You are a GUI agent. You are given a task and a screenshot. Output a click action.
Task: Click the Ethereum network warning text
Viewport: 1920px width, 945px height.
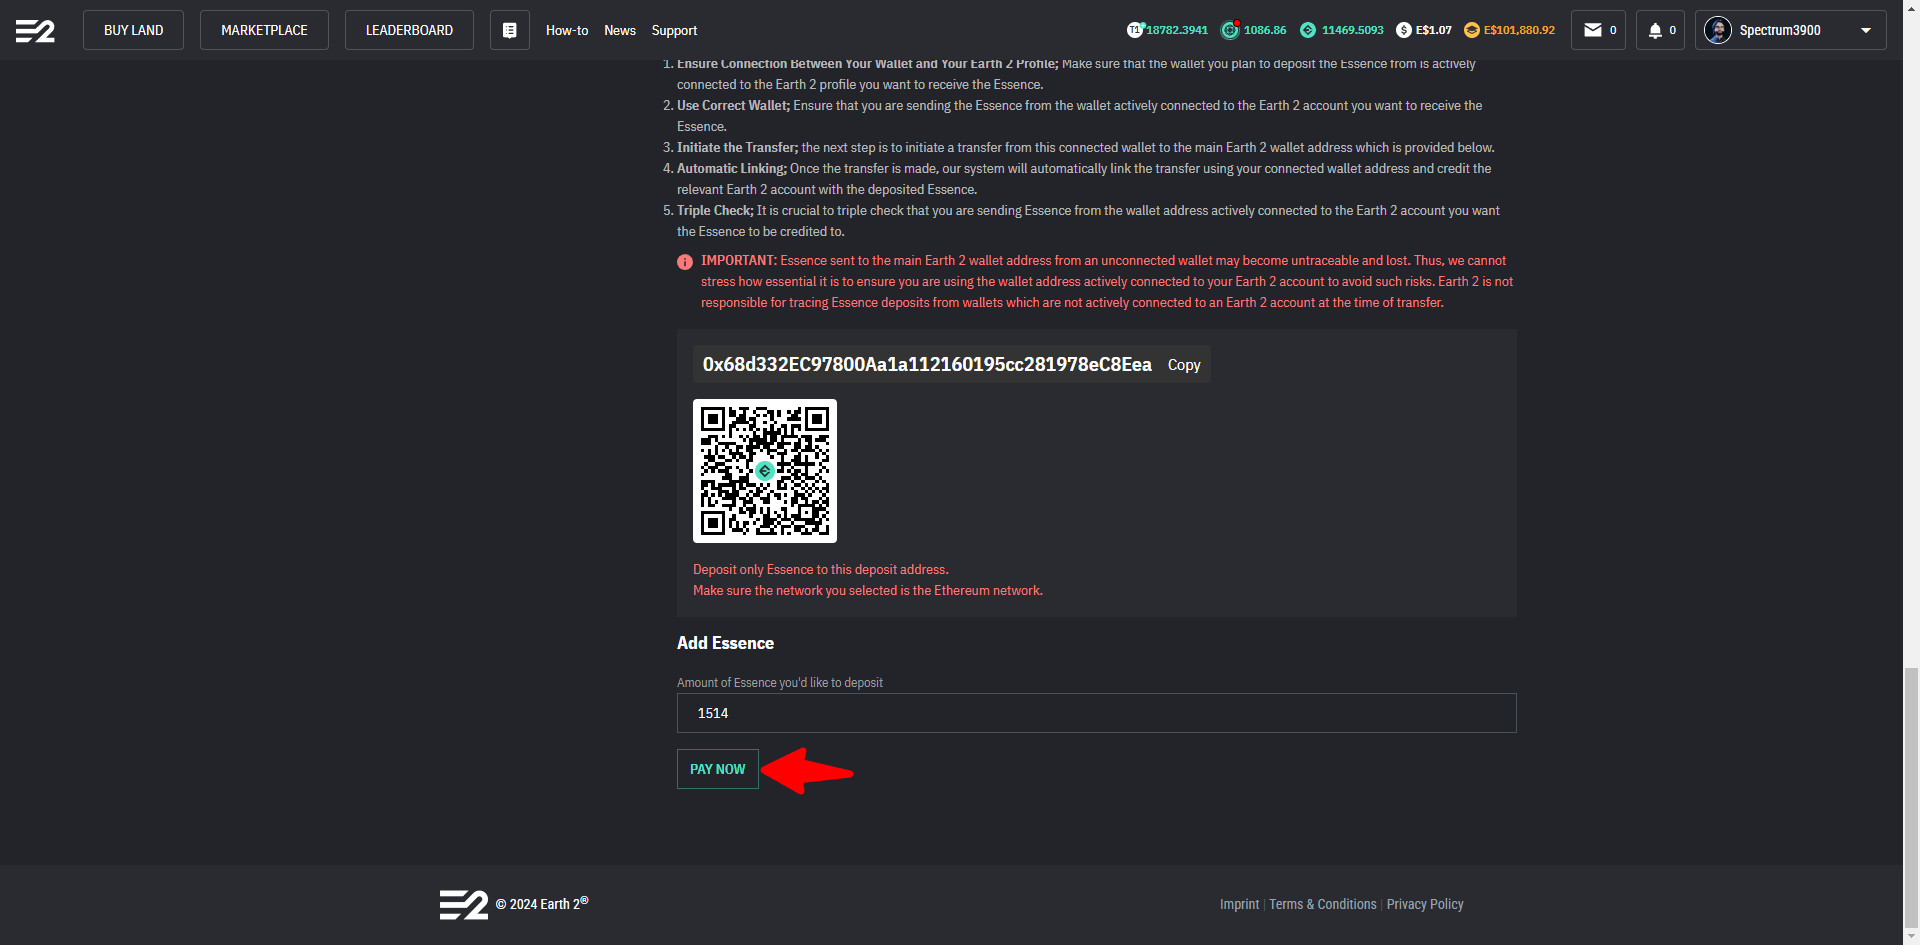(x=868, y=590)
